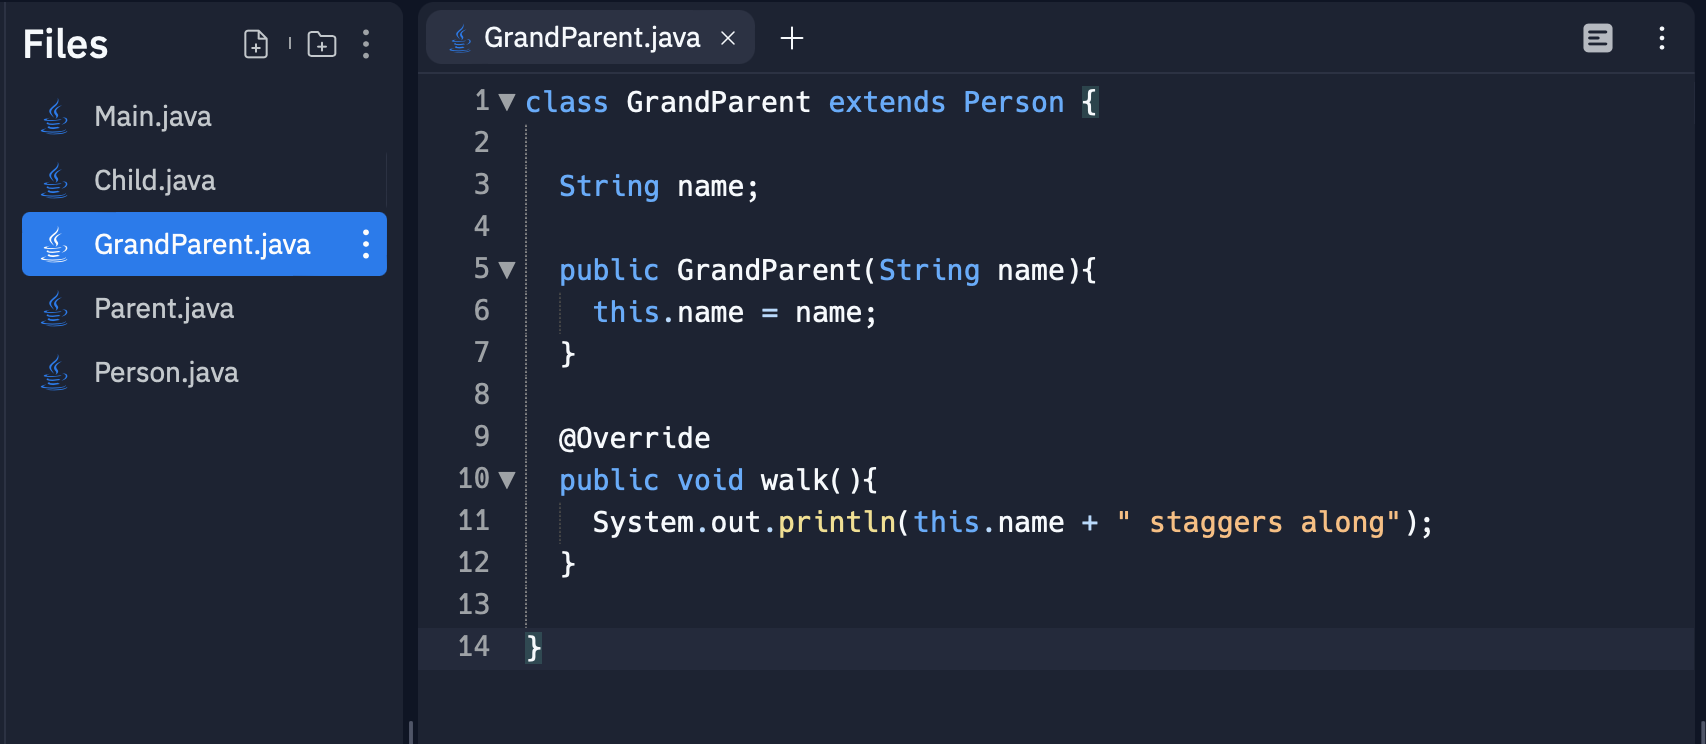The image size is (1706, 744).
Task: Add a new editor tab
Action: (x=792, y=38)
